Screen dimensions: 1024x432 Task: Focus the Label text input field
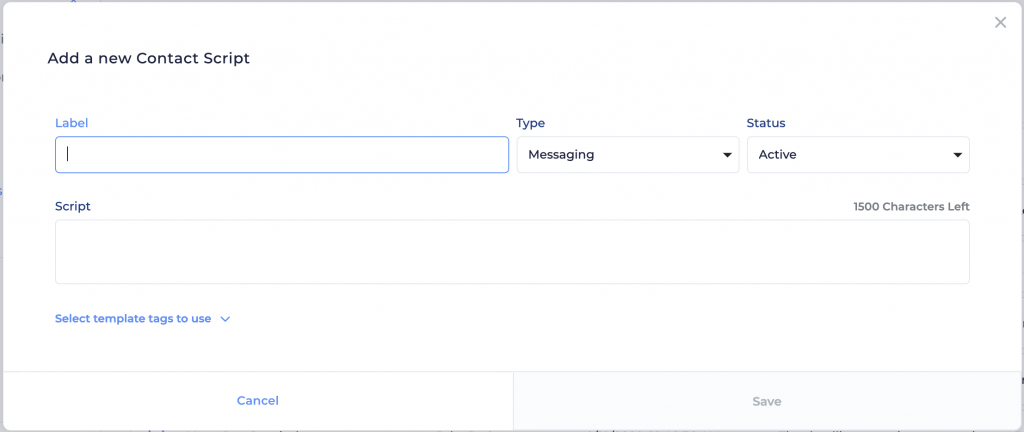[x=282, y=155]
